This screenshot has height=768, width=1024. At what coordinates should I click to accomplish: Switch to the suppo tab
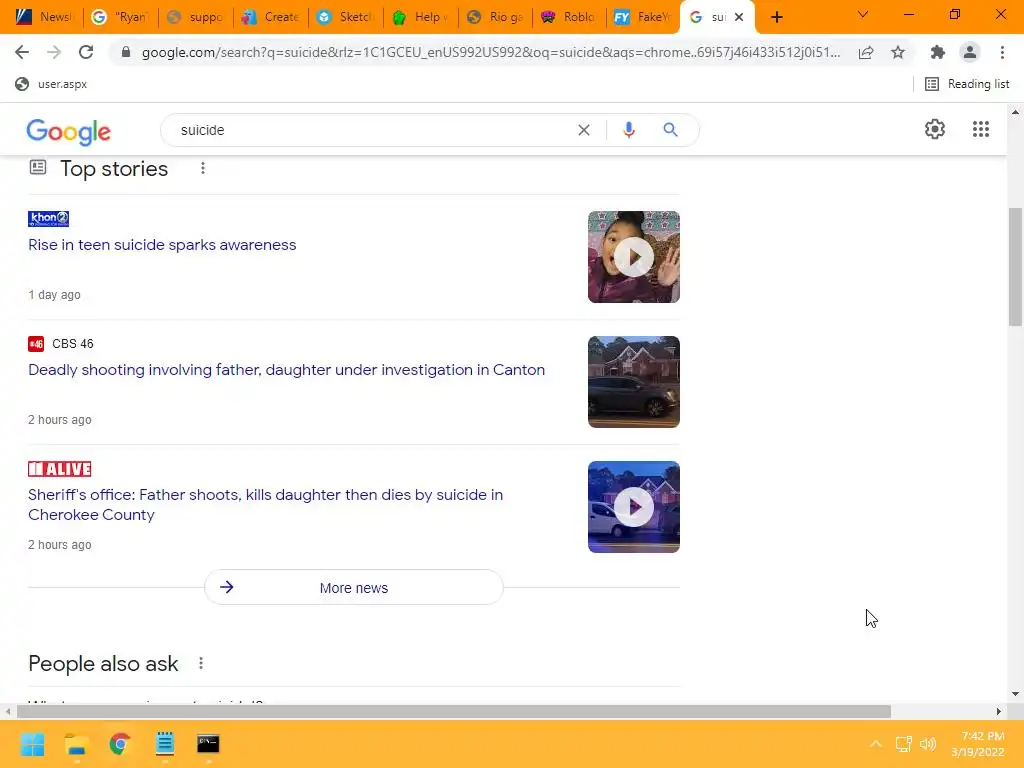(195, 17)
